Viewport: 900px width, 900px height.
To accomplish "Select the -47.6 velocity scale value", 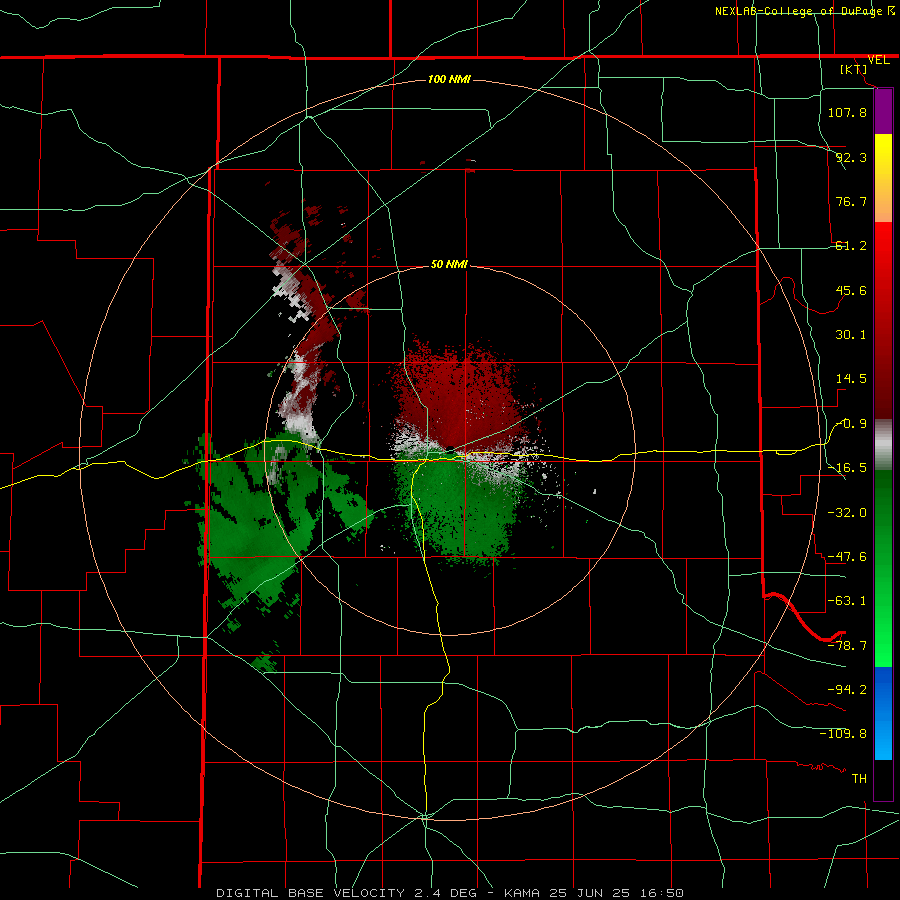I will 847,557.
